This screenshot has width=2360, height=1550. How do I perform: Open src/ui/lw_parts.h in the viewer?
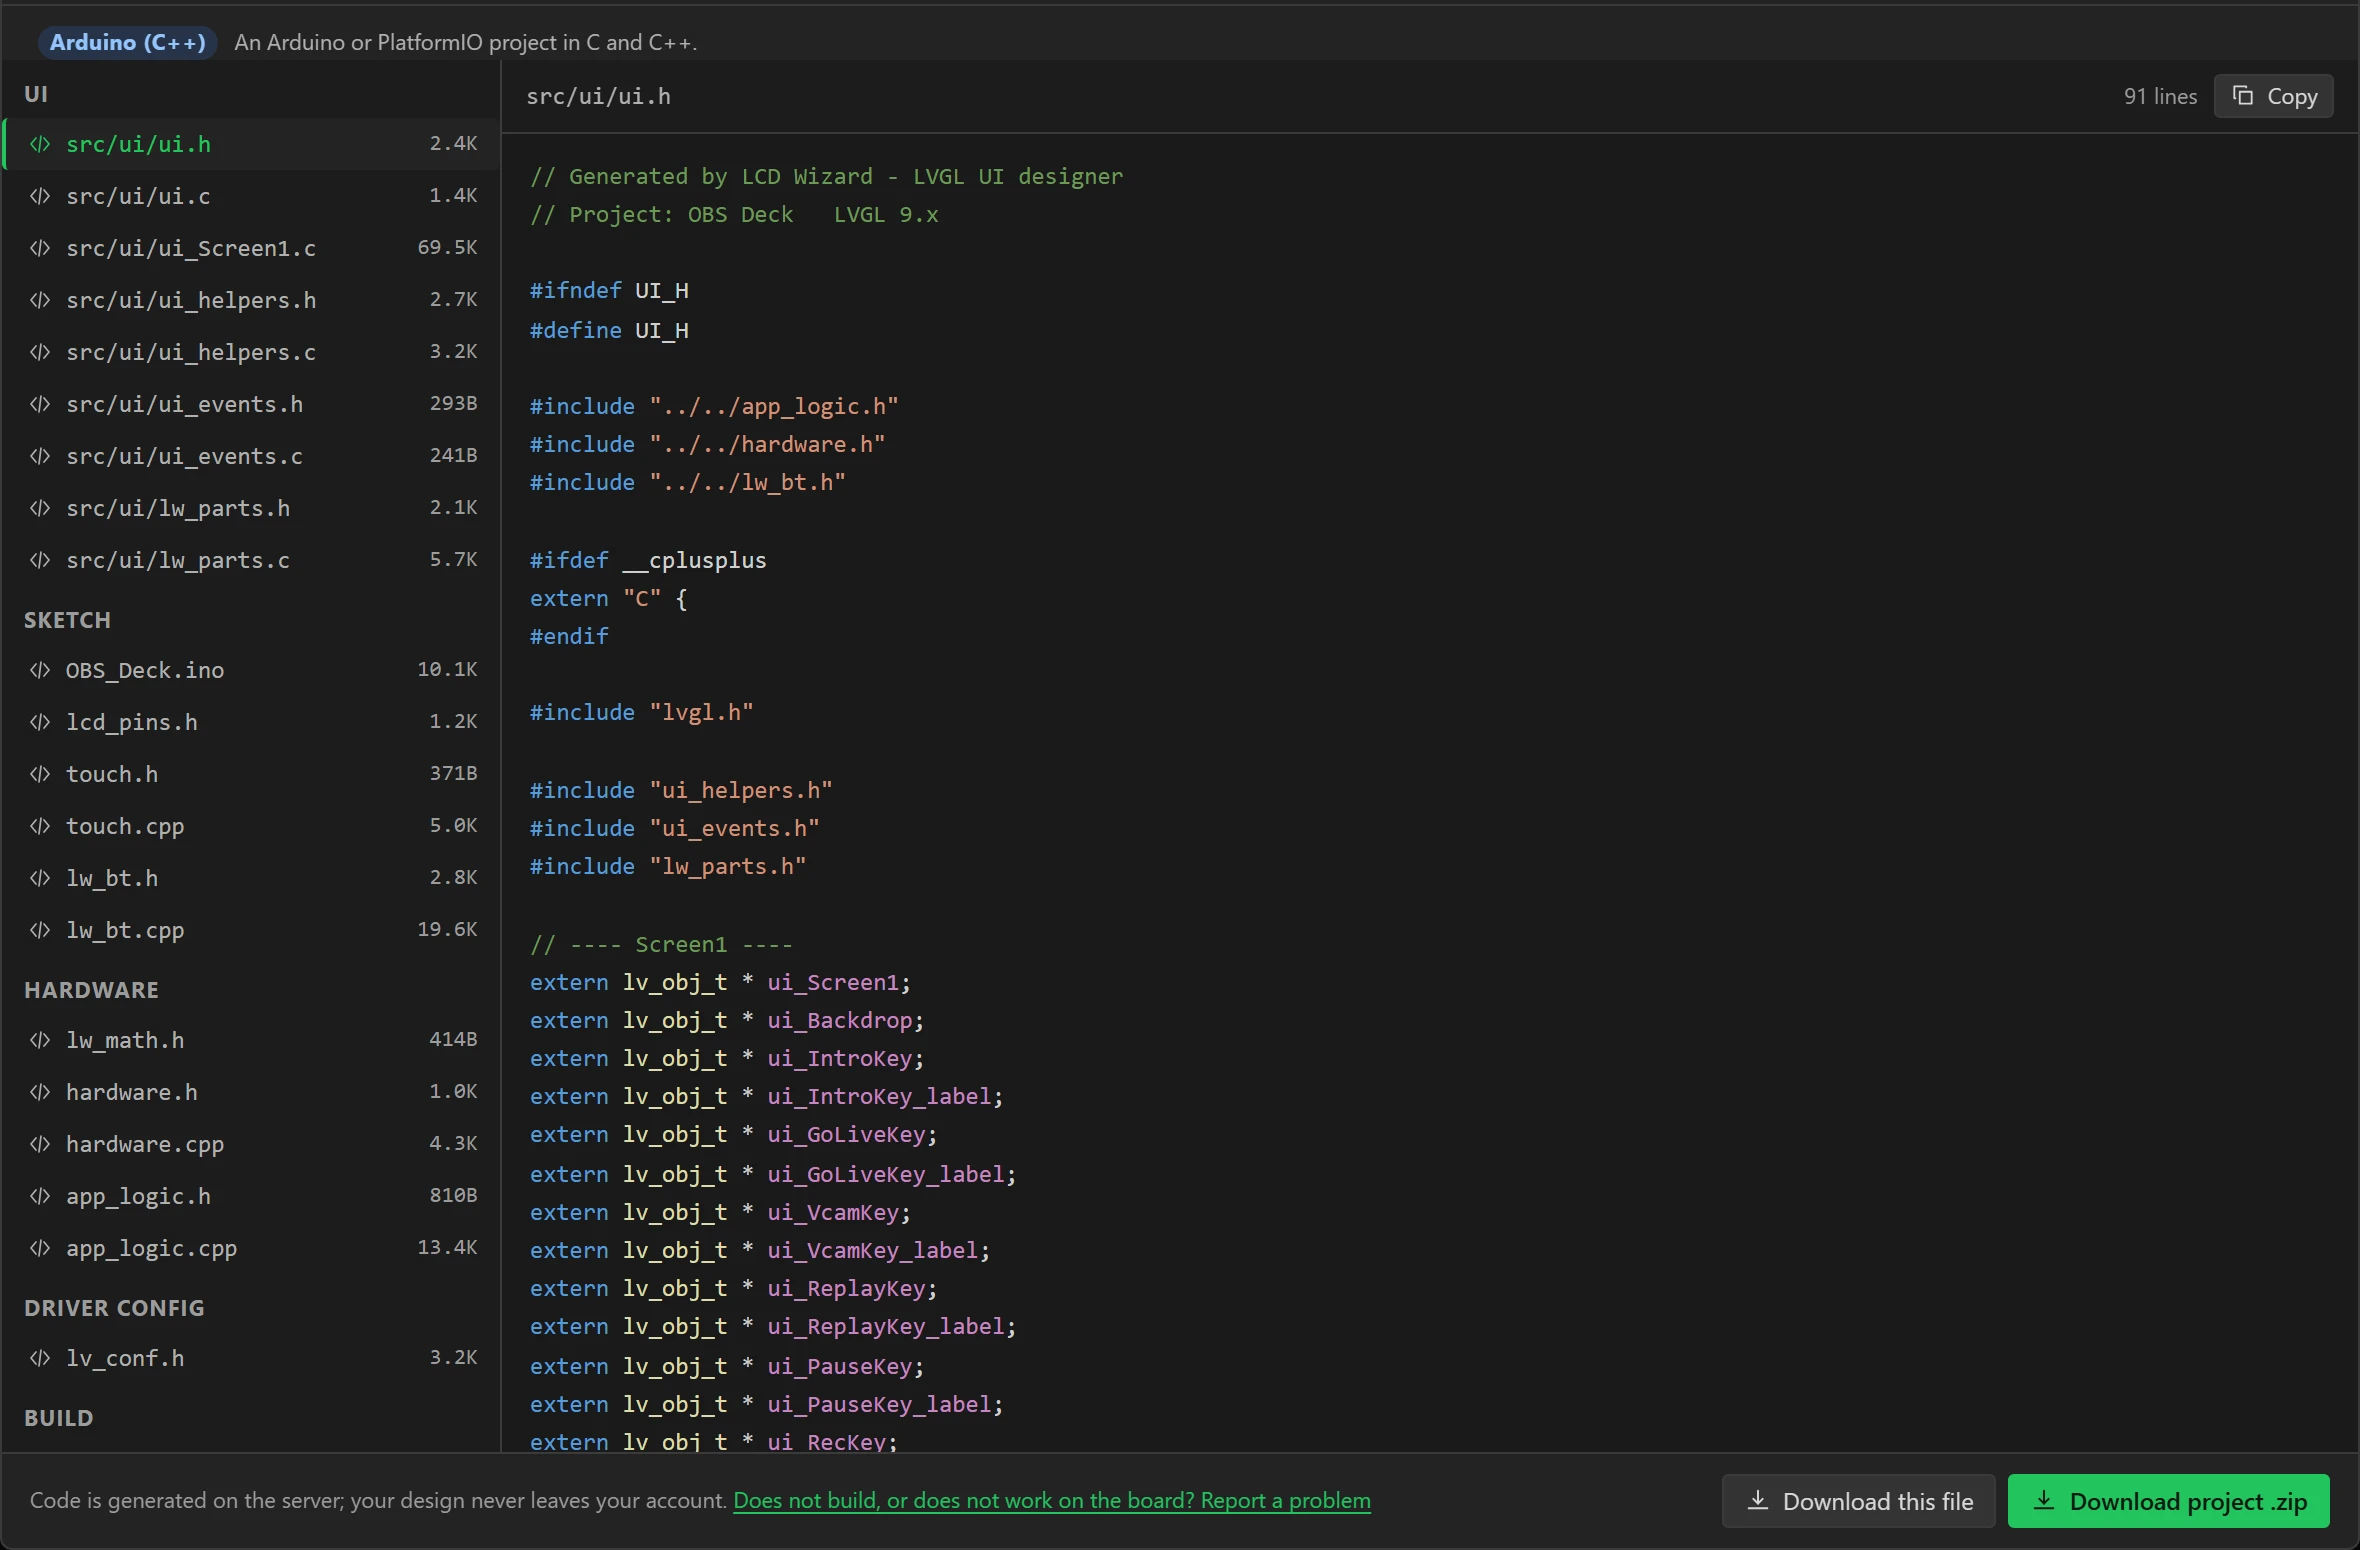(x=253, y=508)
